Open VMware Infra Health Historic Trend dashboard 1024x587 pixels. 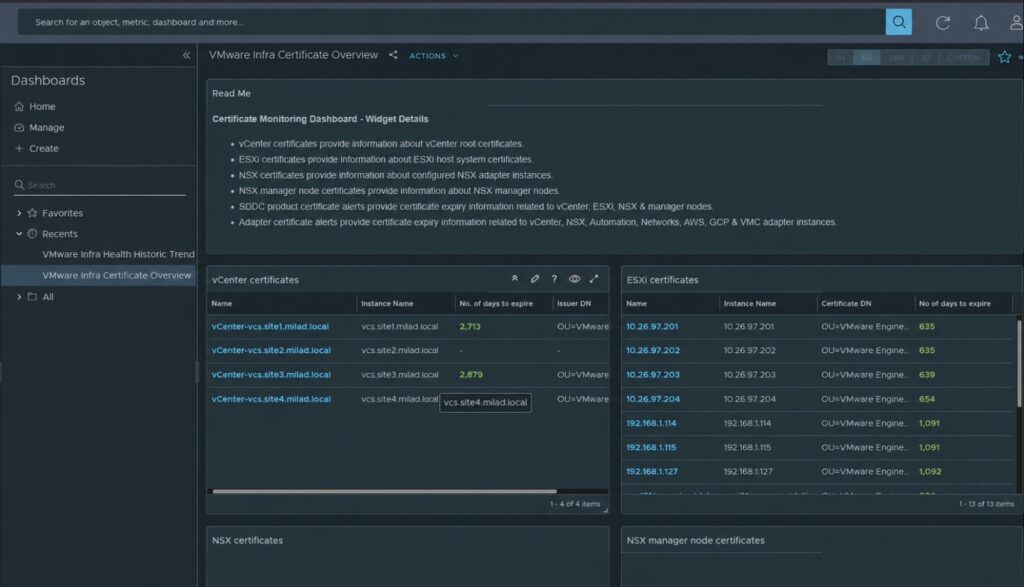[x=118, y=254]
